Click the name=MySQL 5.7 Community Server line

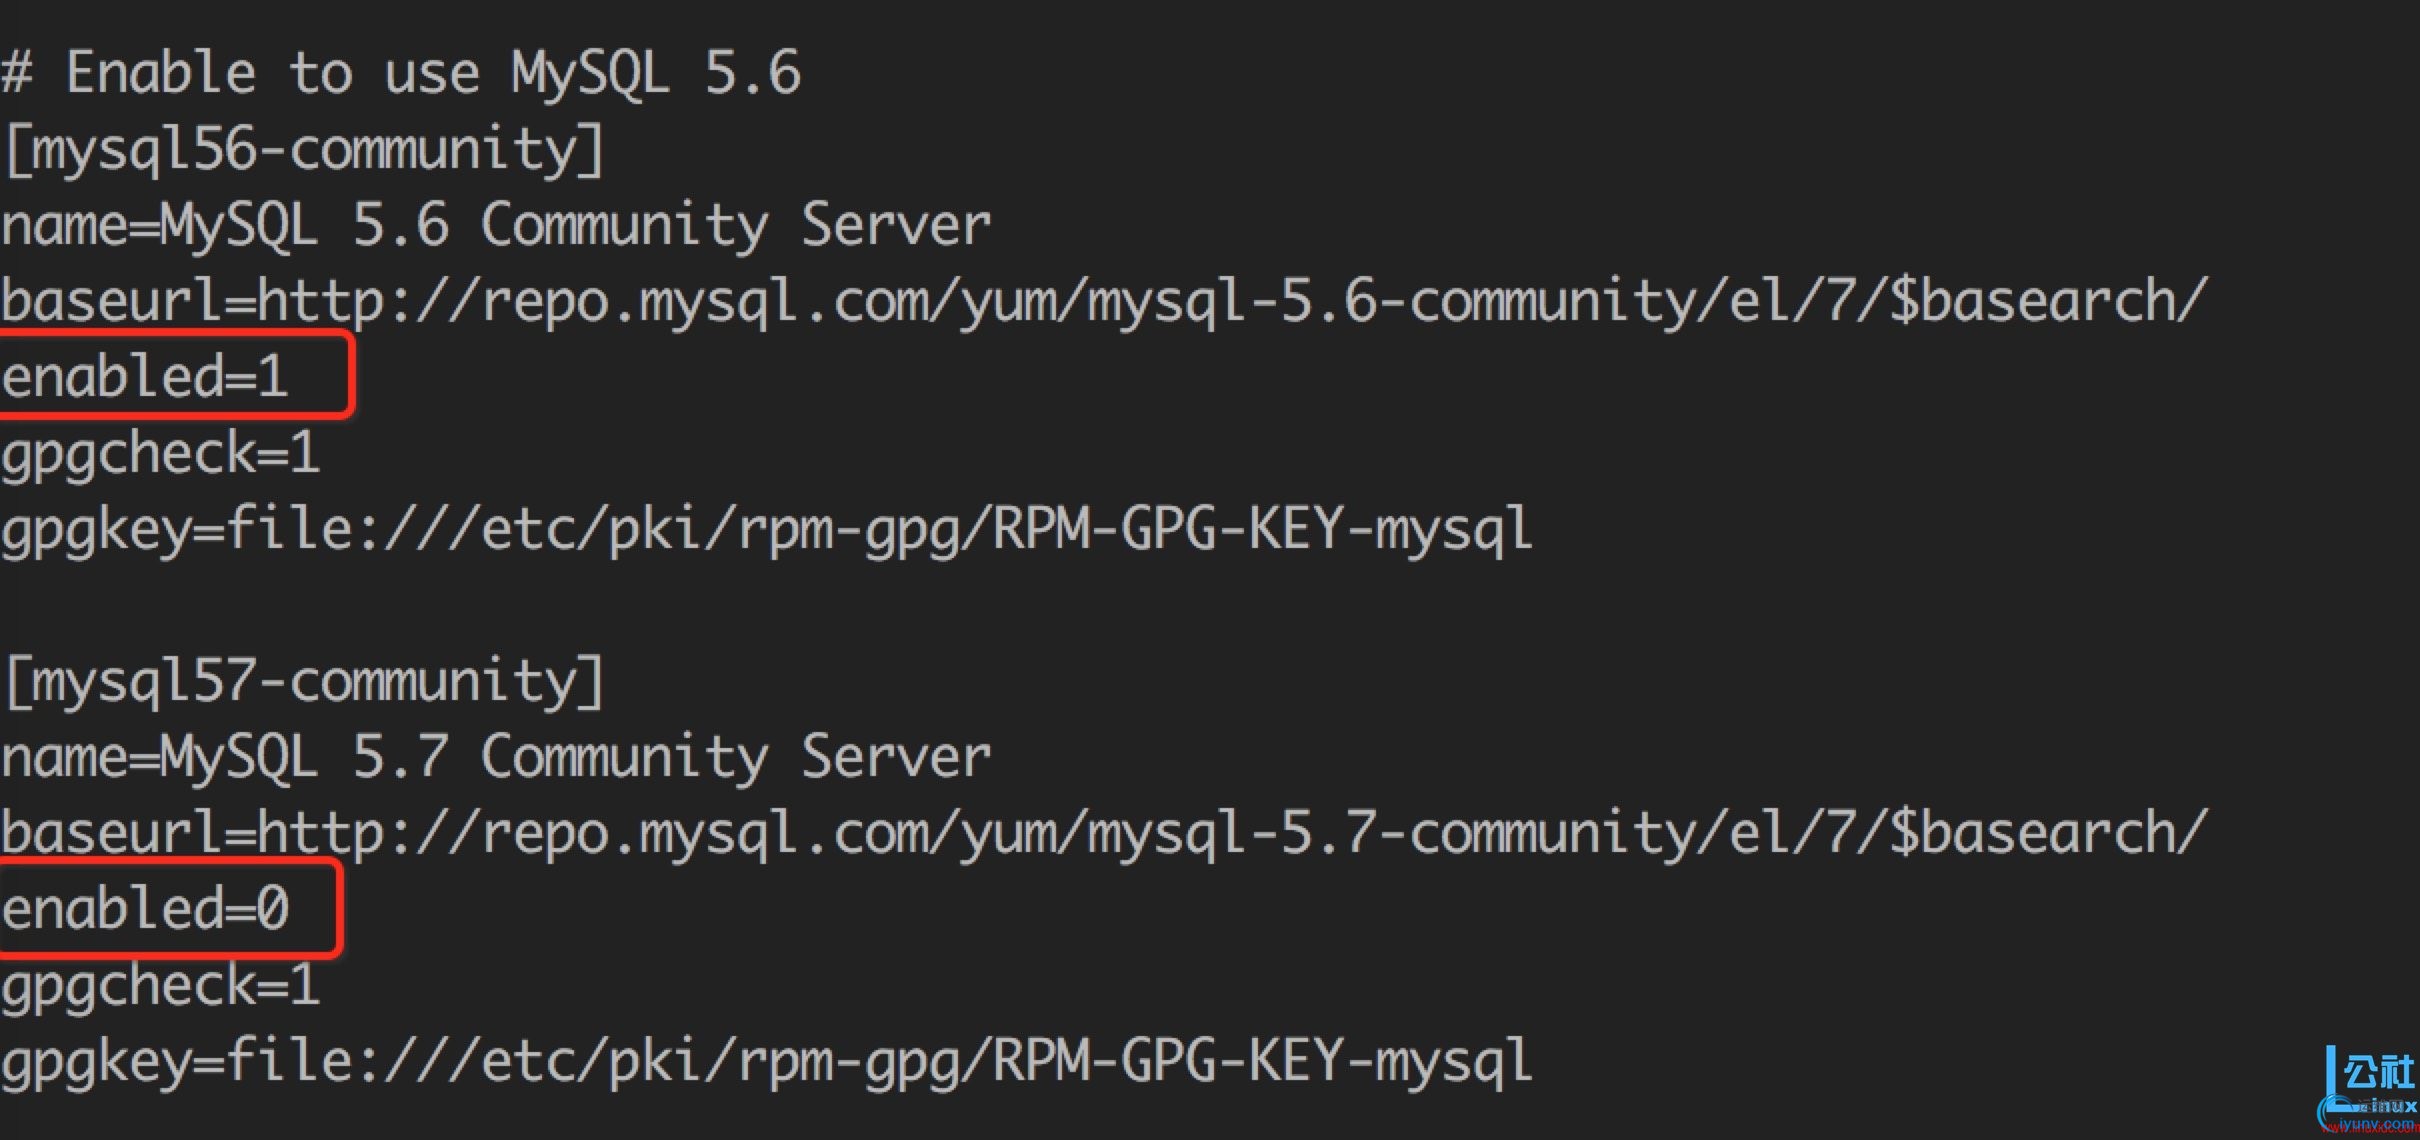(x=496, y=757)
